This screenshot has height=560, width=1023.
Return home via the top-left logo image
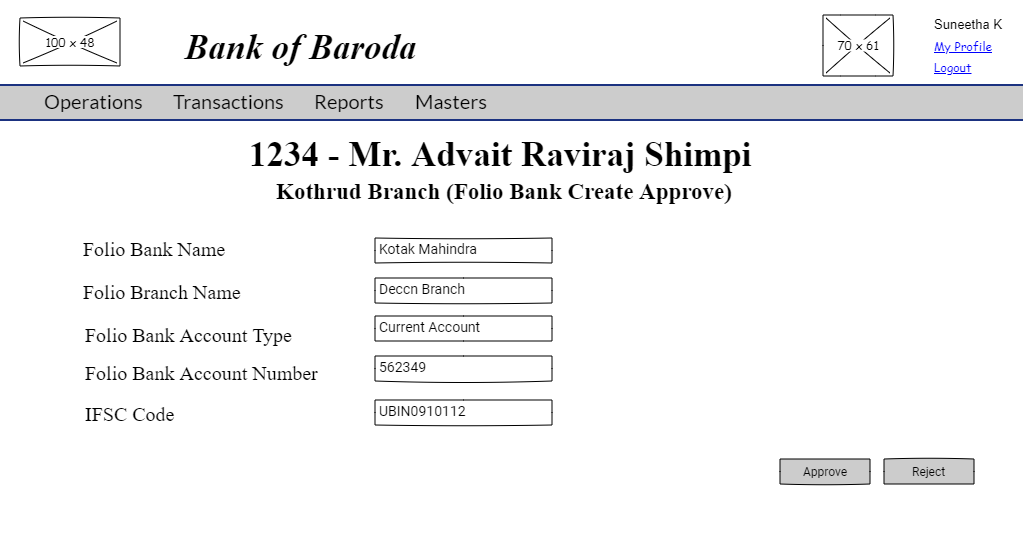[69, 42]
